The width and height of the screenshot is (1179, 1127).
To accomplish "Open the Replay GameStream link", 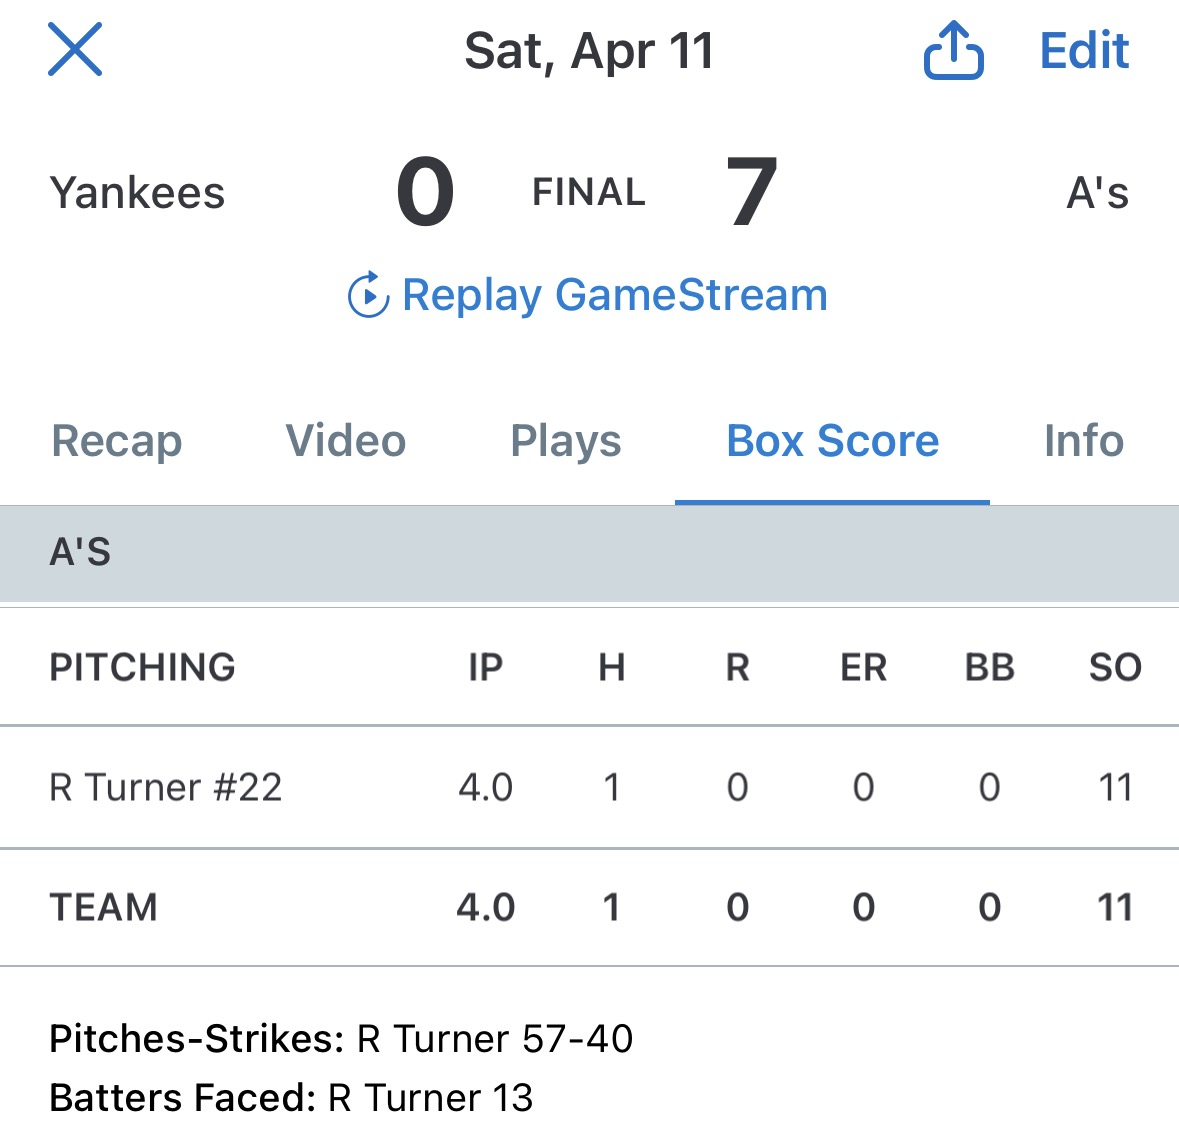I will tap(614, 295).
